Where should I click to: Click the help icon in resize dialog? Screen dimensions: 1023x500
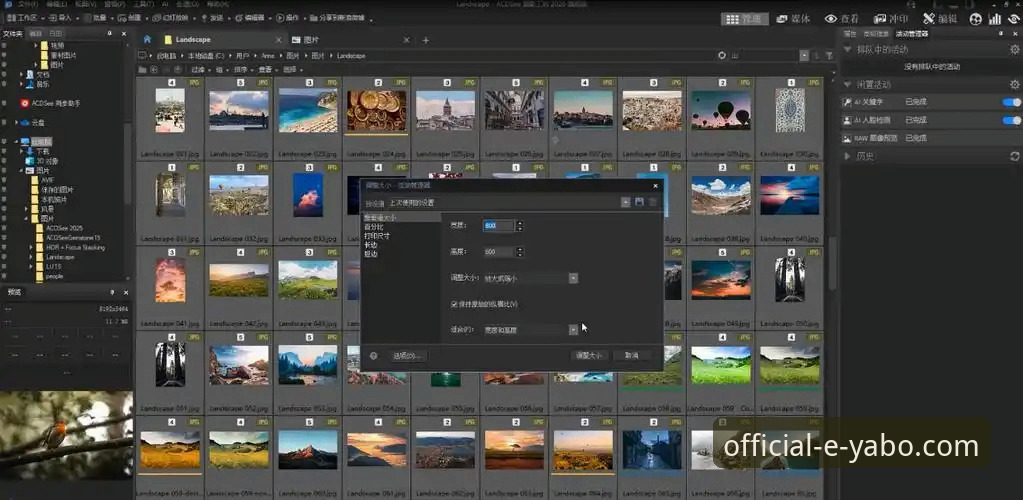(373, 355)
